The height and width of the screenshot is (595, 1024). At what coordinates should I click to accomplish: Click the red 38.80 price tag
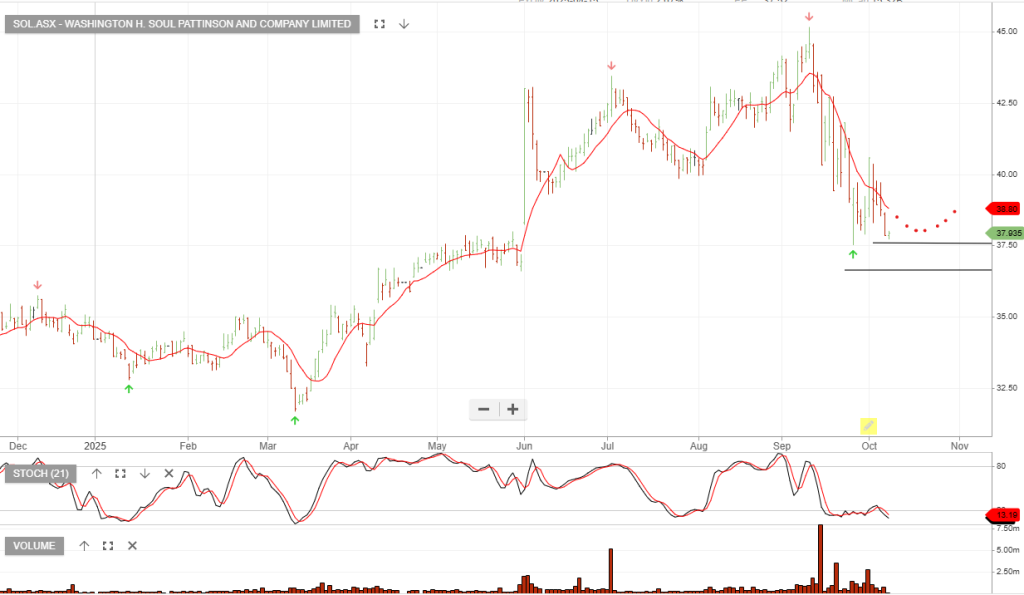pos(1004,209)
